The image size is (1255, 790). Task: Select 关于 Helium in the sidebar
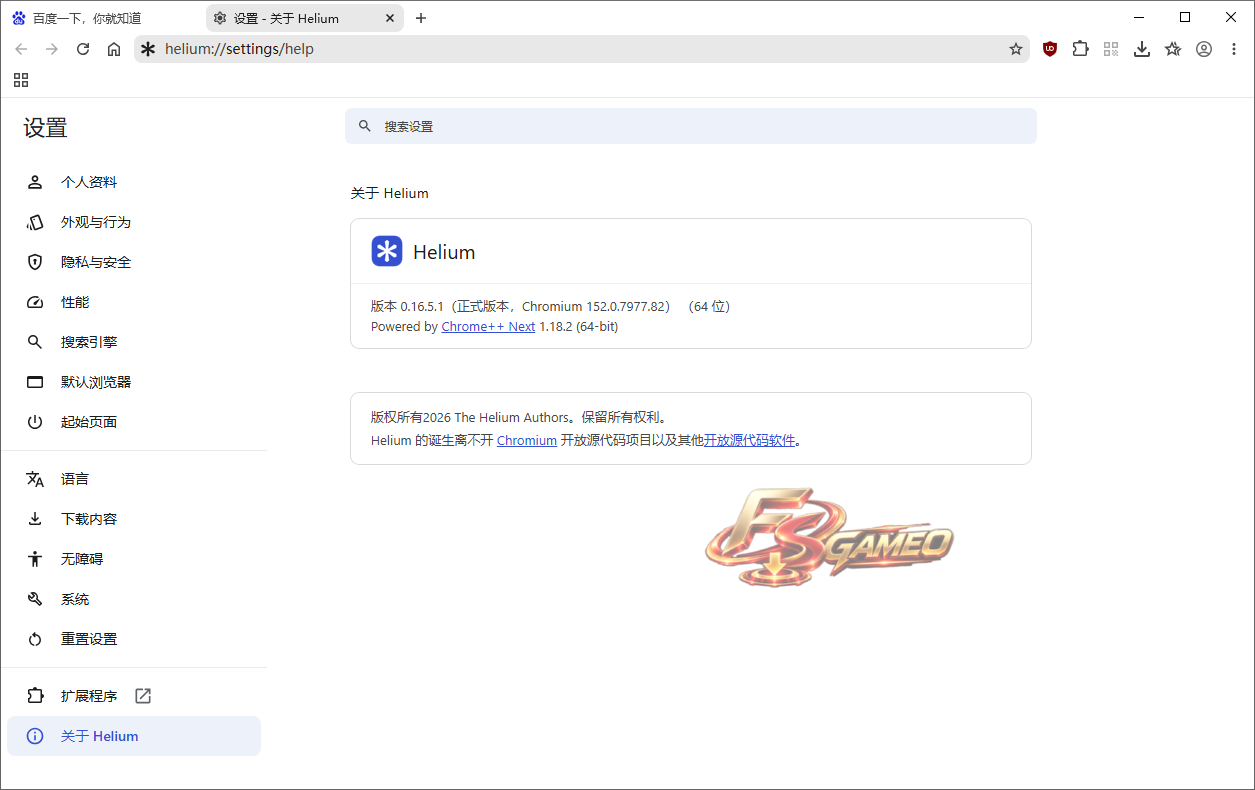click(x=134, y=736)
